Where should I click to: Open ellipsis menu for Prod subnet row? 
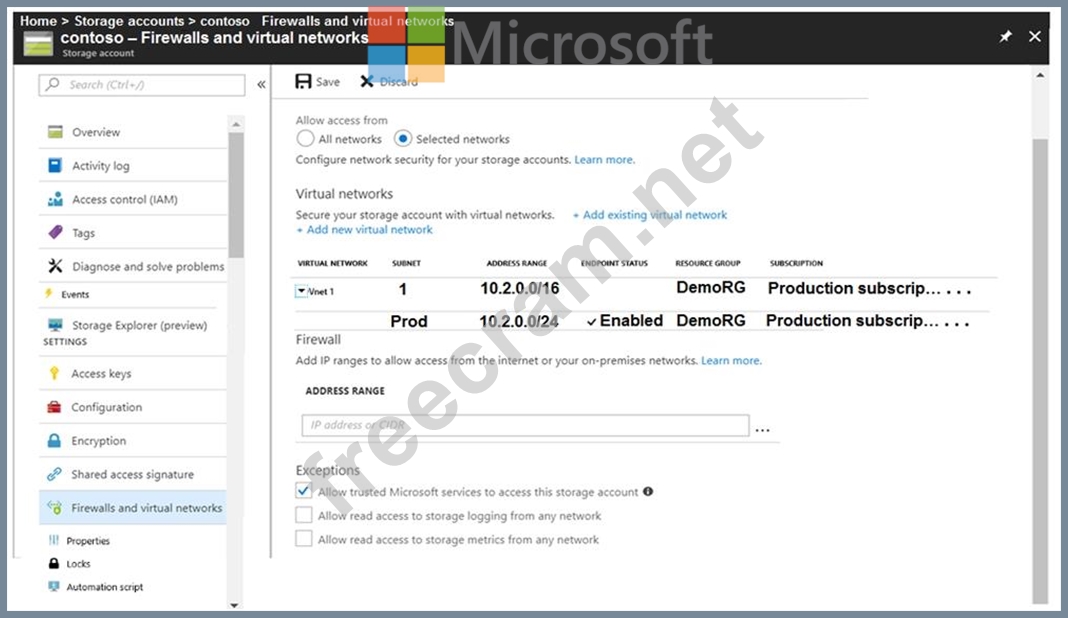coord(956,323)
